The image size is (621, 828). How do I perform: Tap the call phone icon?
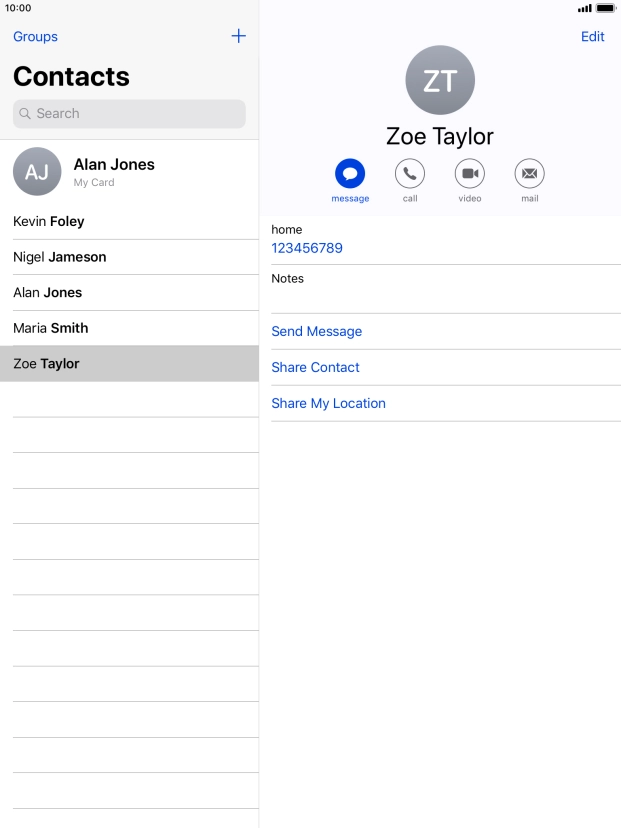[410, 174]
